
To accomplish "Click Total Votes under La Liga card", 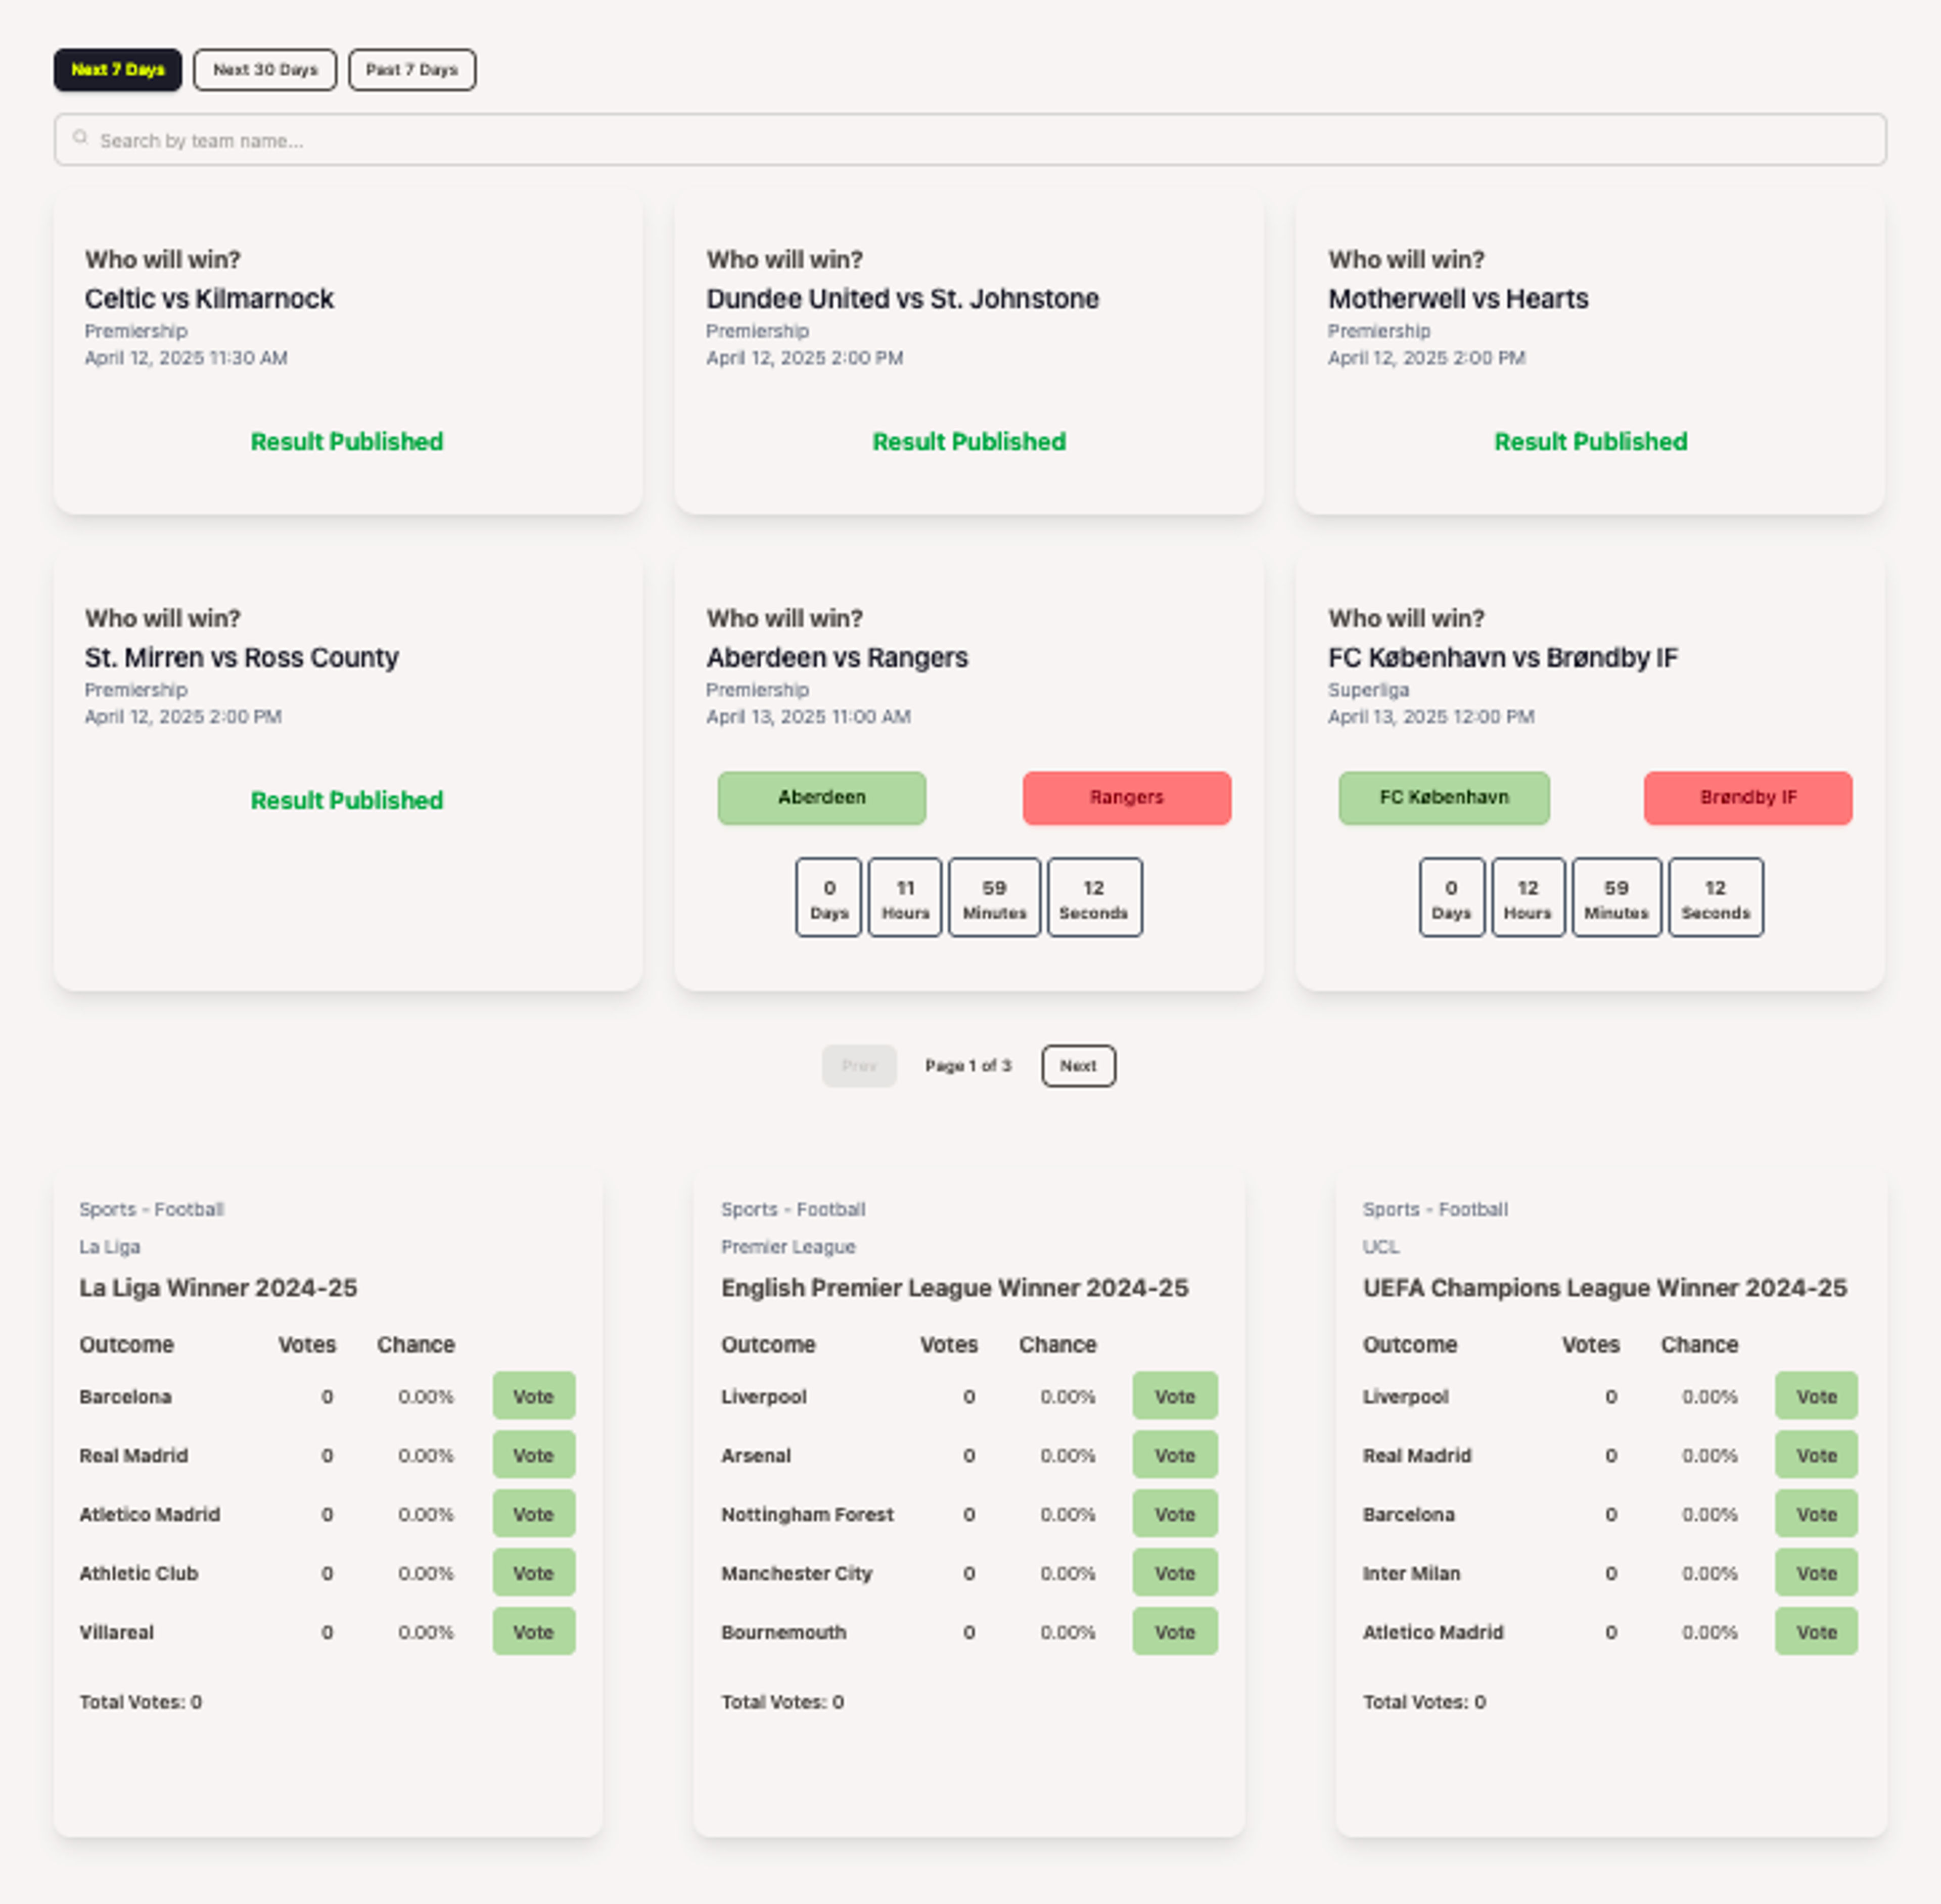I will pos(141,1702).
